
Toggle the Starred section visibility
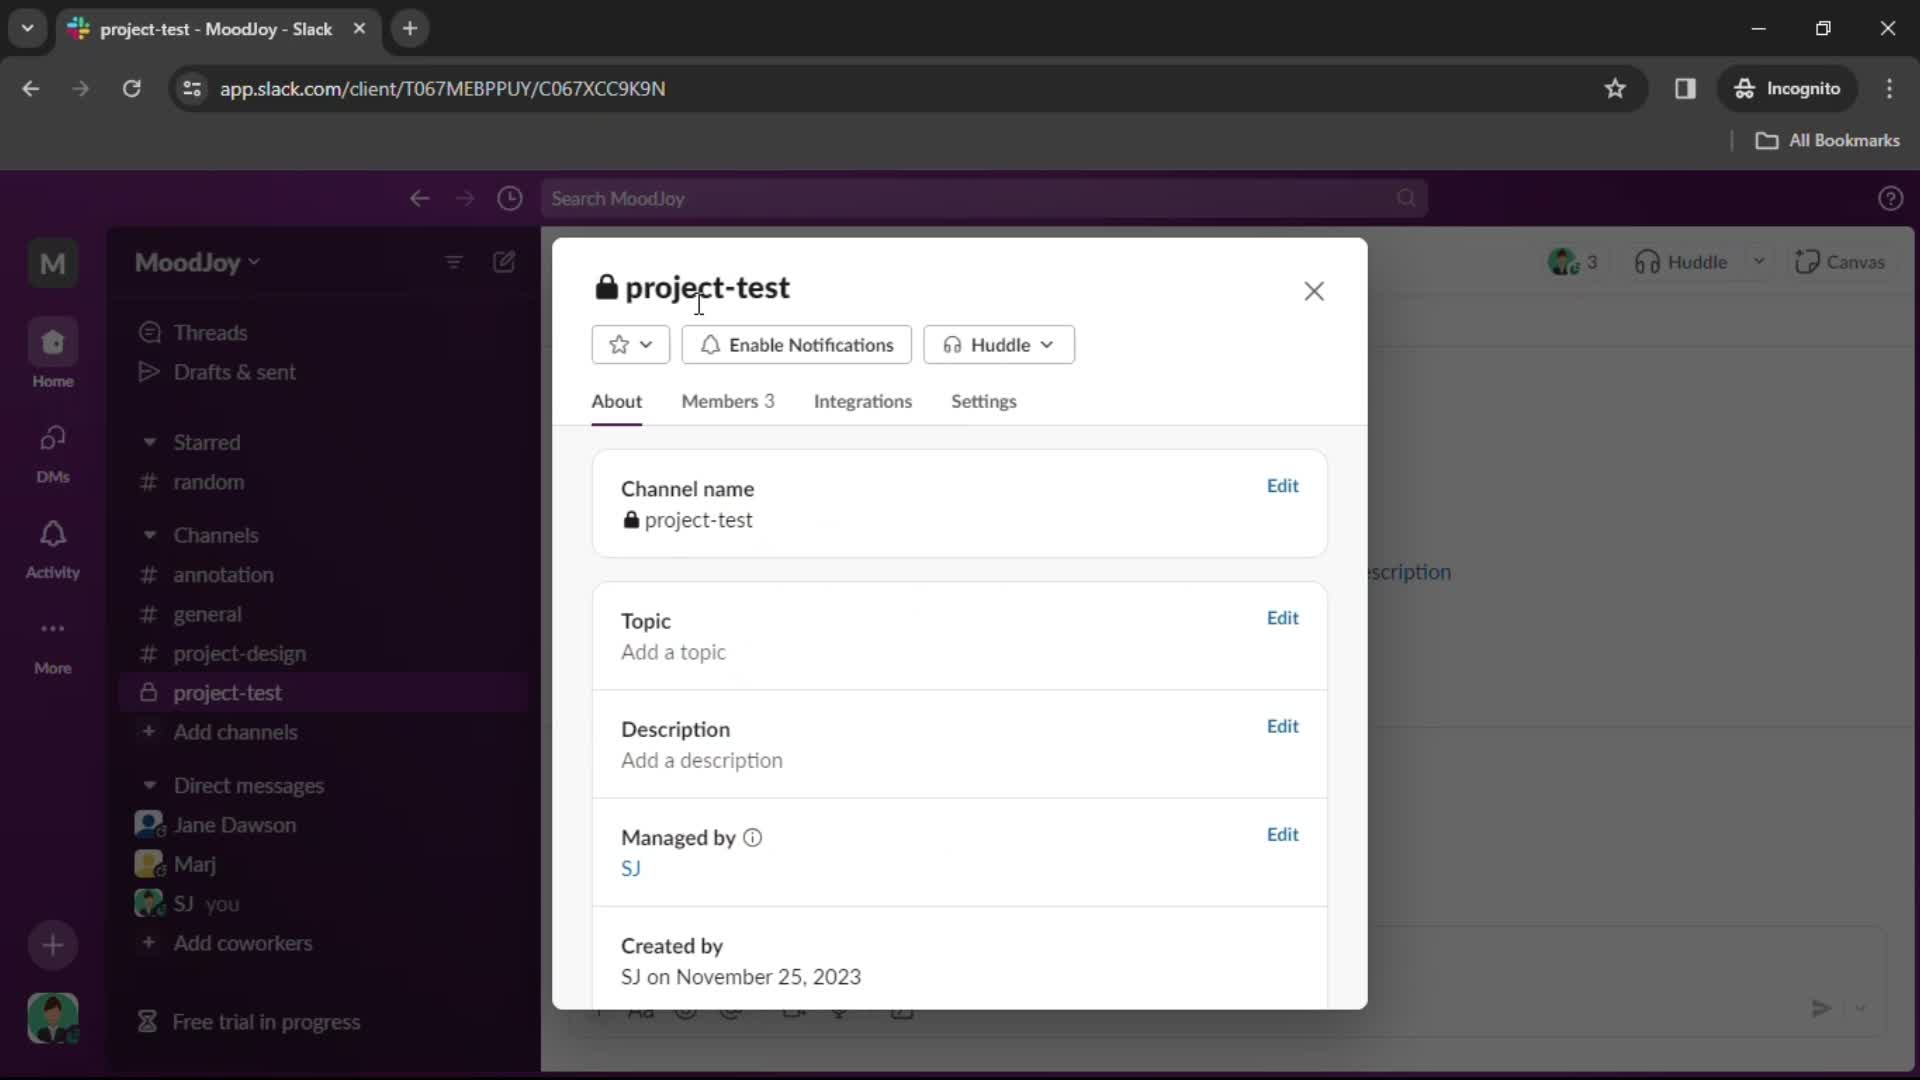(148, 442)
